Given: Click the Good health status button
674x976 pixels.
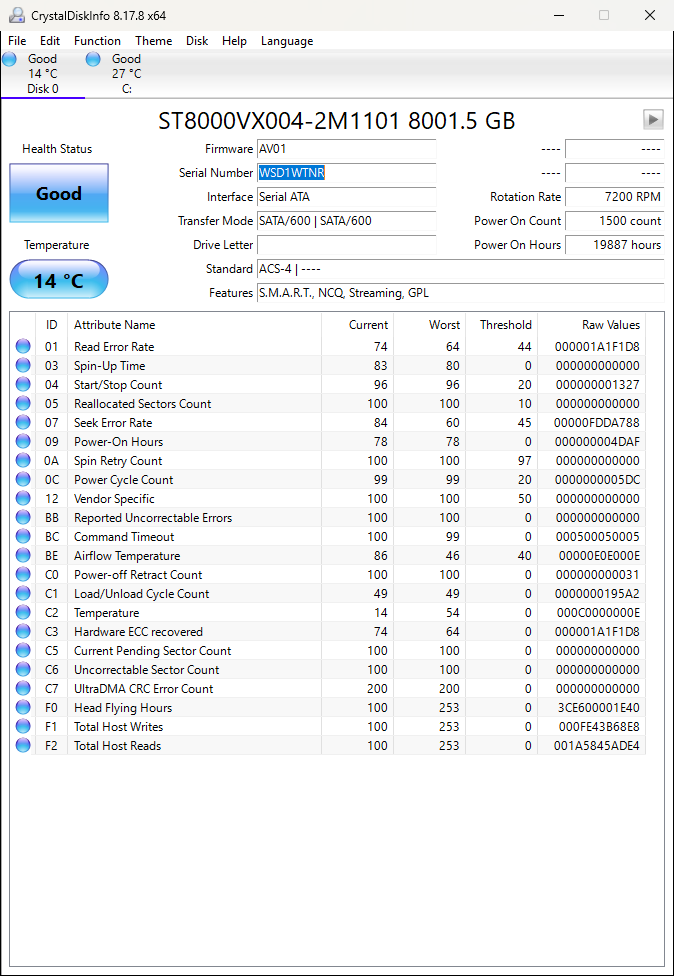Looking at the screenshot, I should click(59, 193).
